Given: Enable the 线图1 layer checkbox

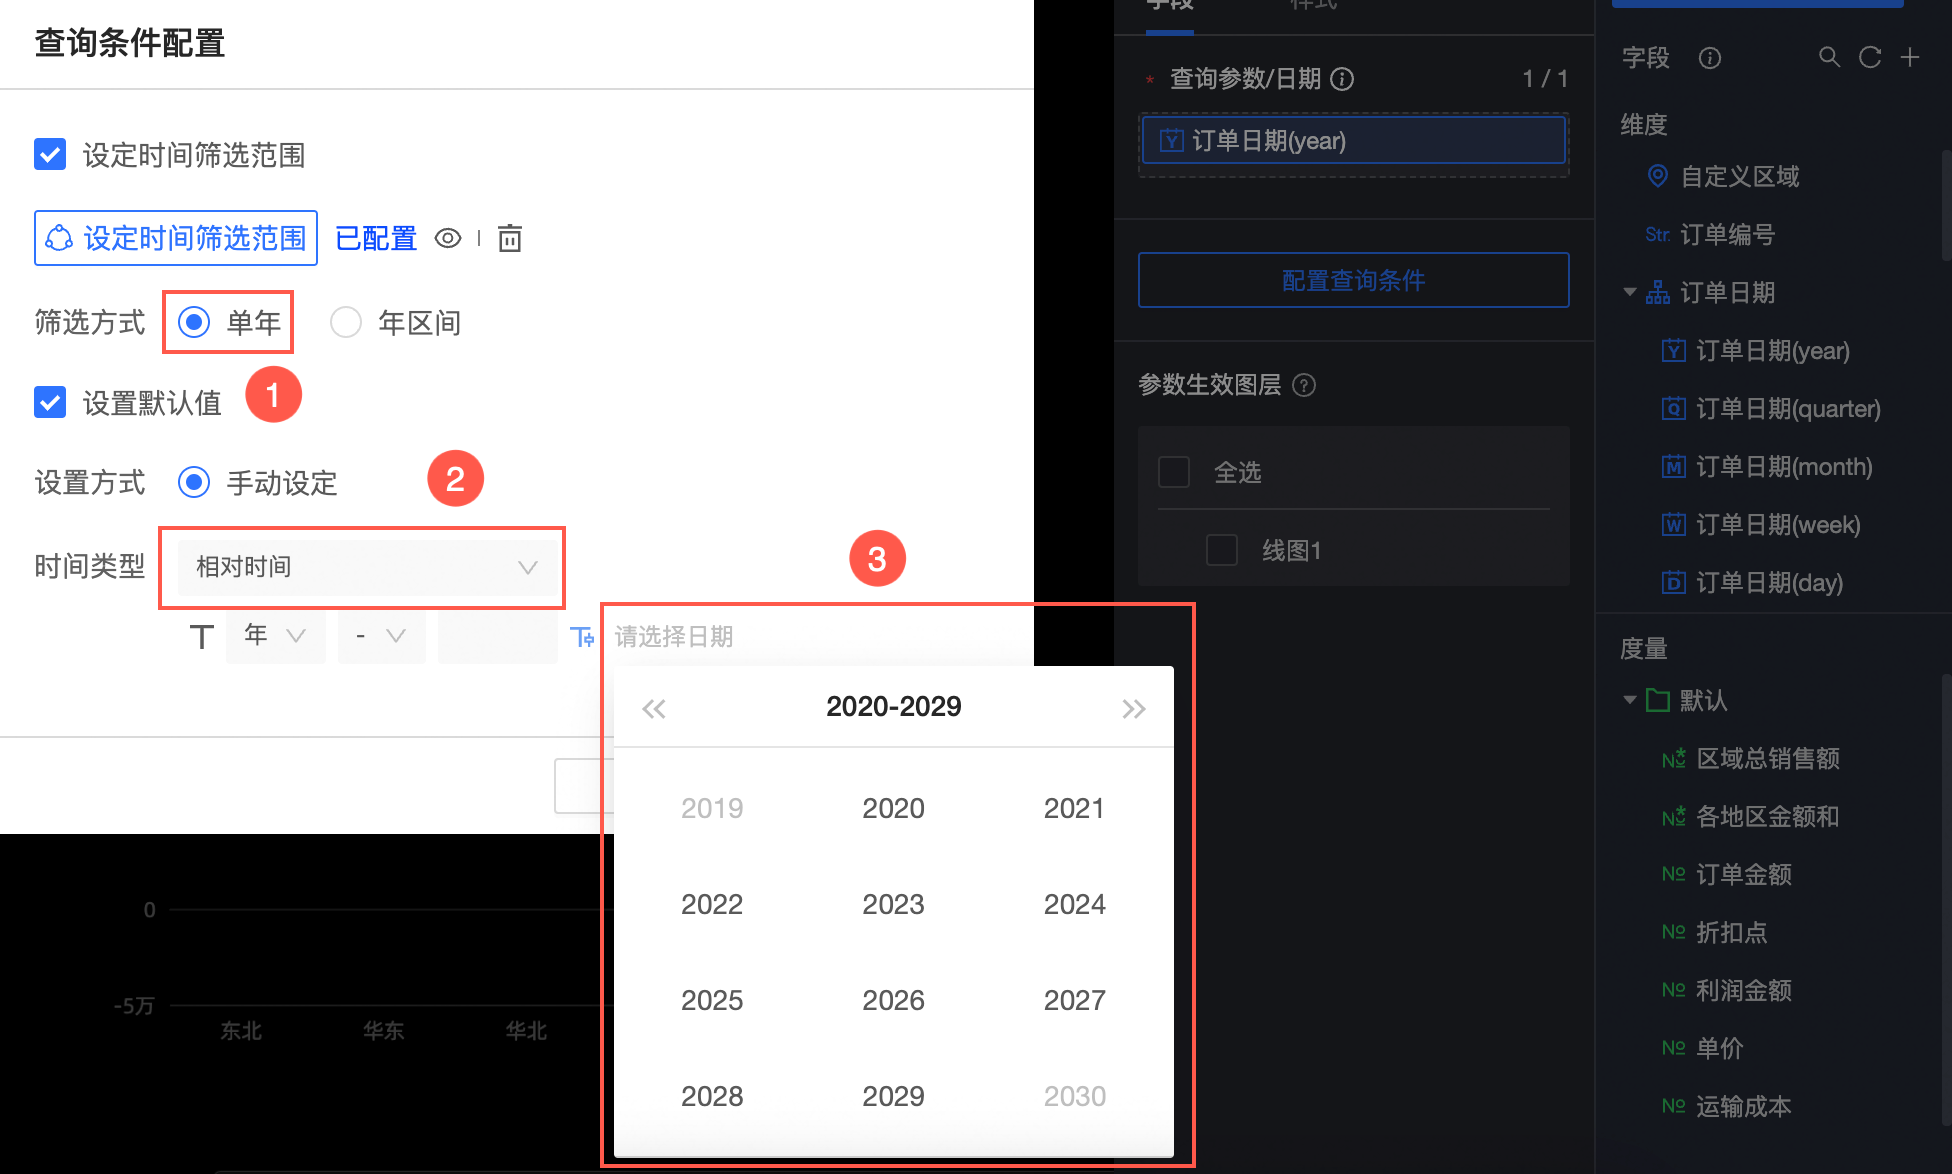Looking at the screenshot, I should pos(1222,550).
